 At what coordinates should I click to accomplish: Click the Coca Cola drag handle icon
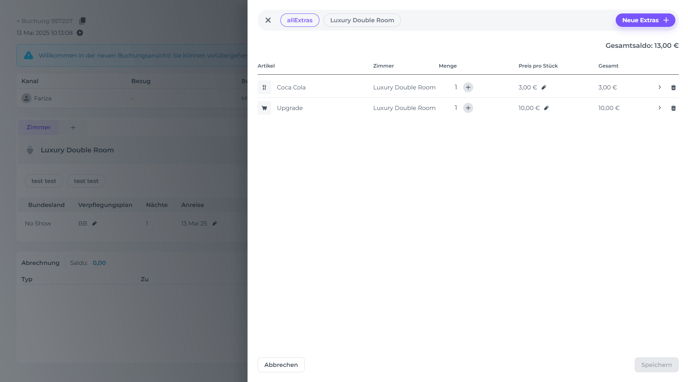pyautogui.click(x=264, y=87)
